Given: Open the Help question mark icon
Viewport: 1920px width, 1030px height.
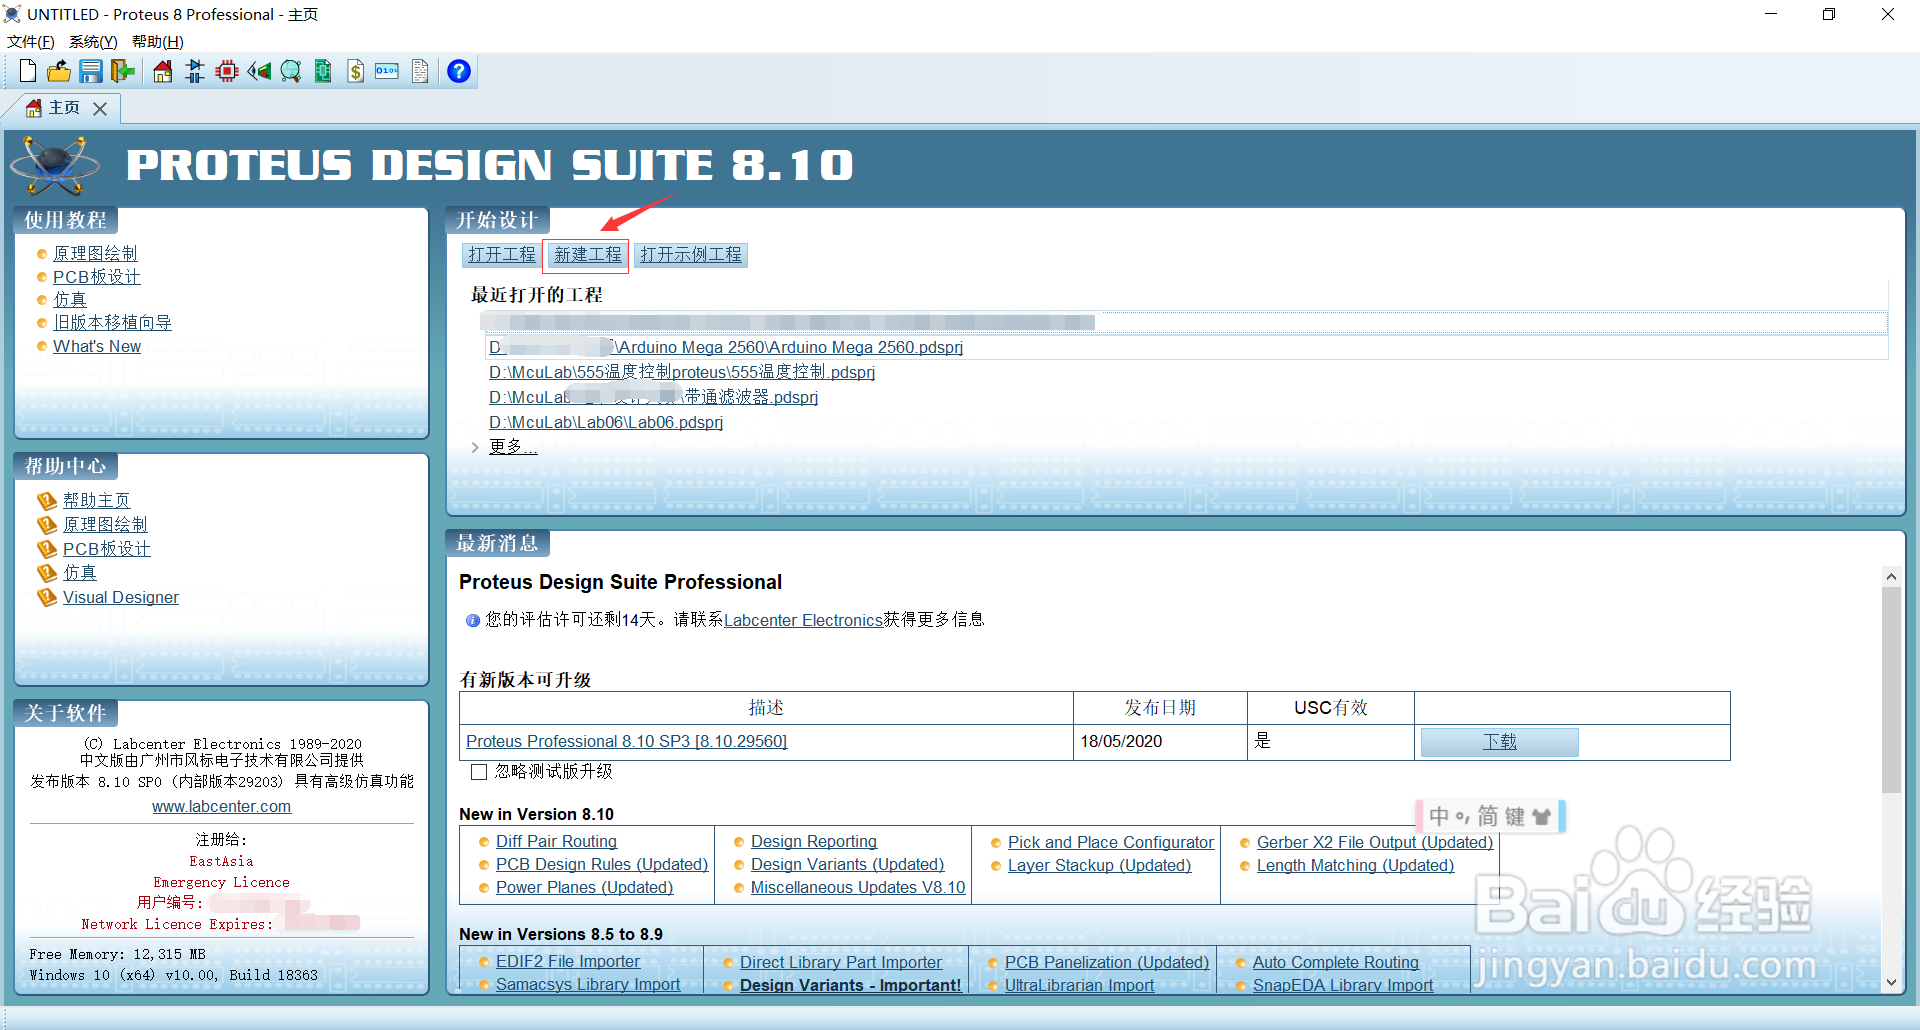Looking at the screenshot, I should coord(458,71).
